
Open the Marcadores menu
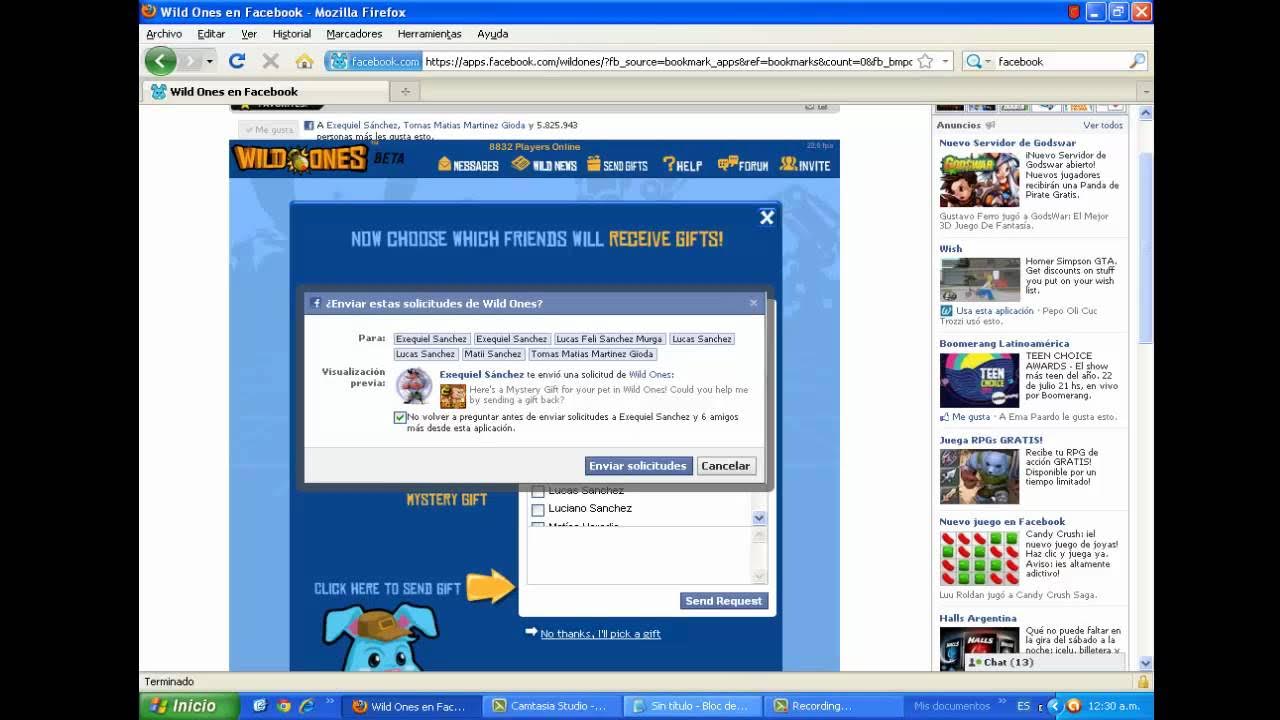[x=354, y=34]
